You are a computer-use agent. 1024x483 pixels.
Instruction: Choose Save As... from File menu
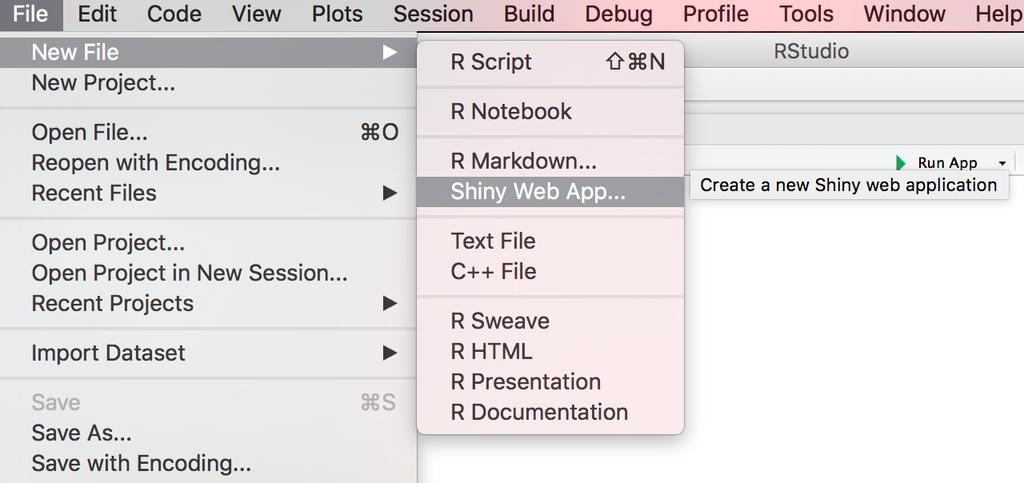tap(208, 433)
